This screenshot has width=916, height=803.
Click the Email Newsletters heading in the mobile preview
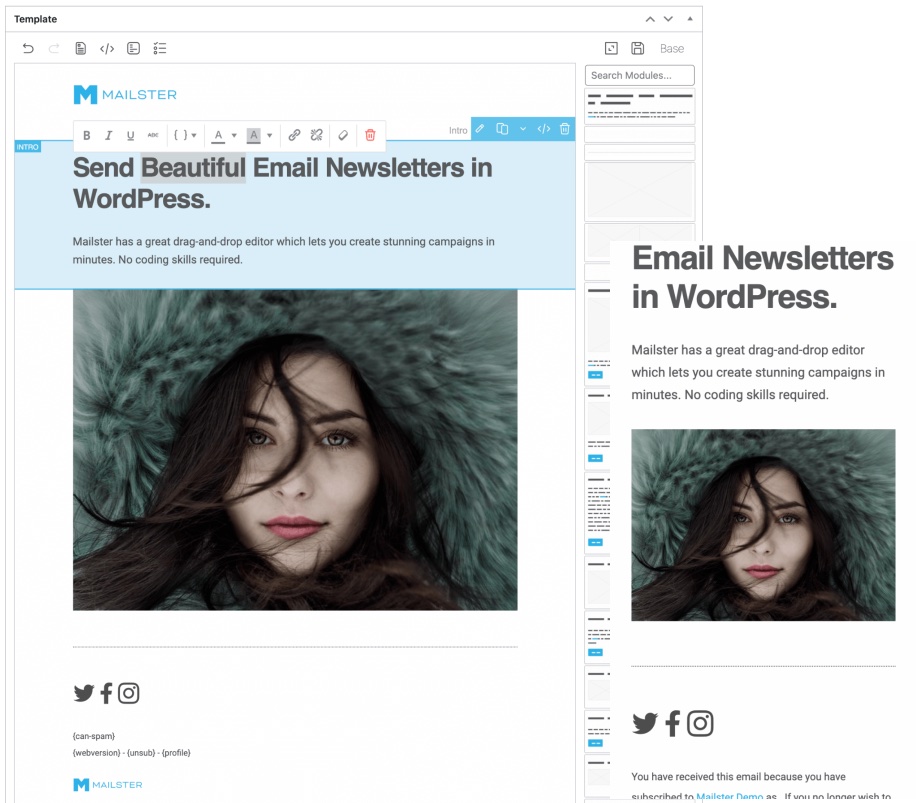[763, 277]
